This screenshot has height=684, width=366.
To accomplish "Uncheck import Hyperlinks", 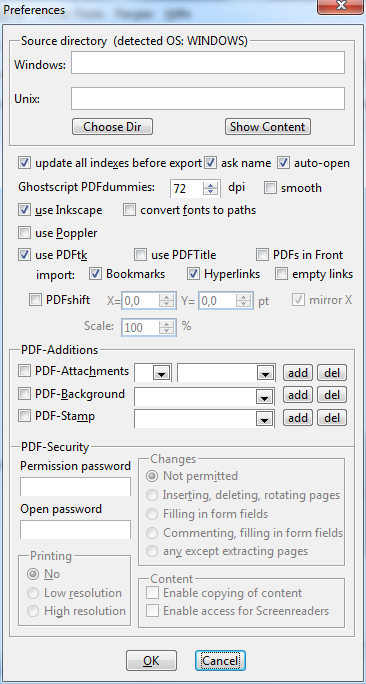I will 193,274.
